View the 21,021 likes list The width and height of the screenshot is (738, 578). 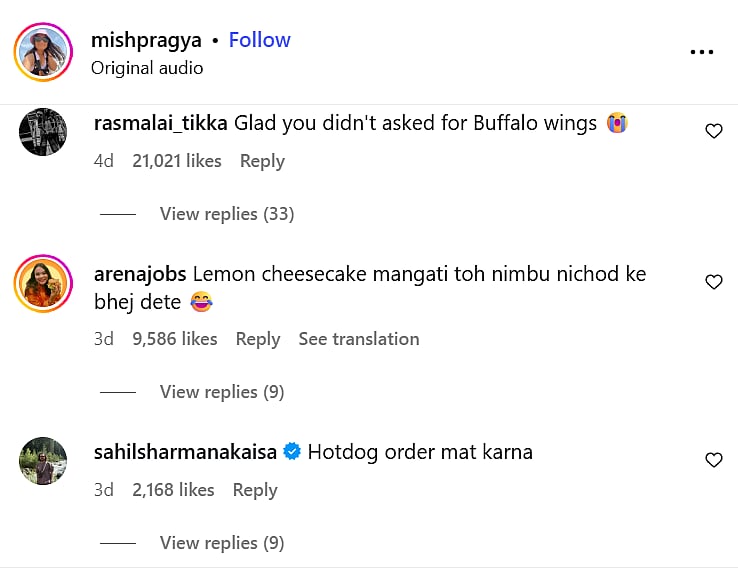(177, 161)
